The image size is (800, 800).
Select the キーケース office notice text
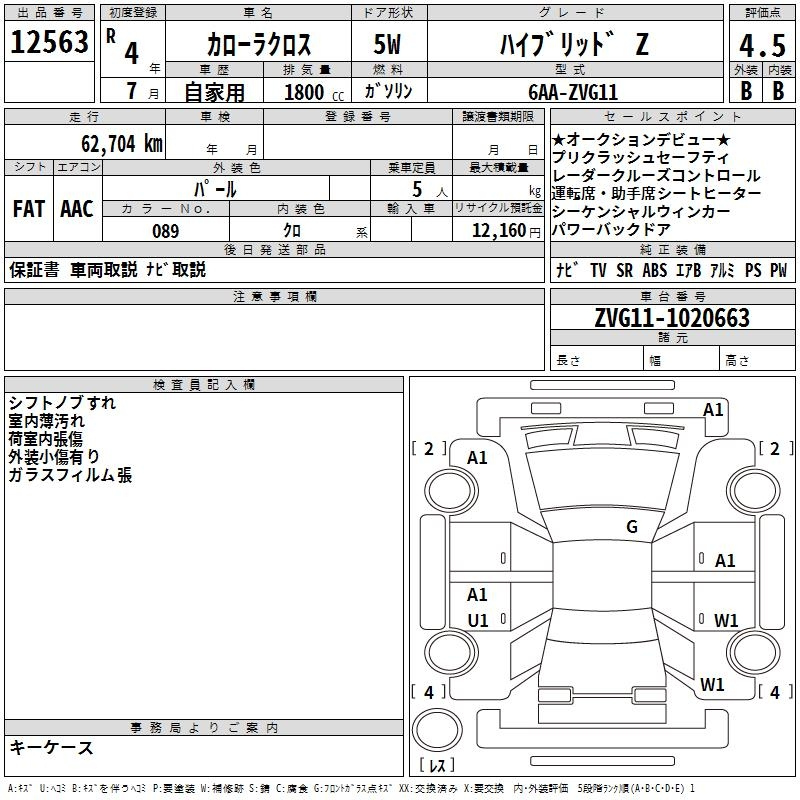51,748
